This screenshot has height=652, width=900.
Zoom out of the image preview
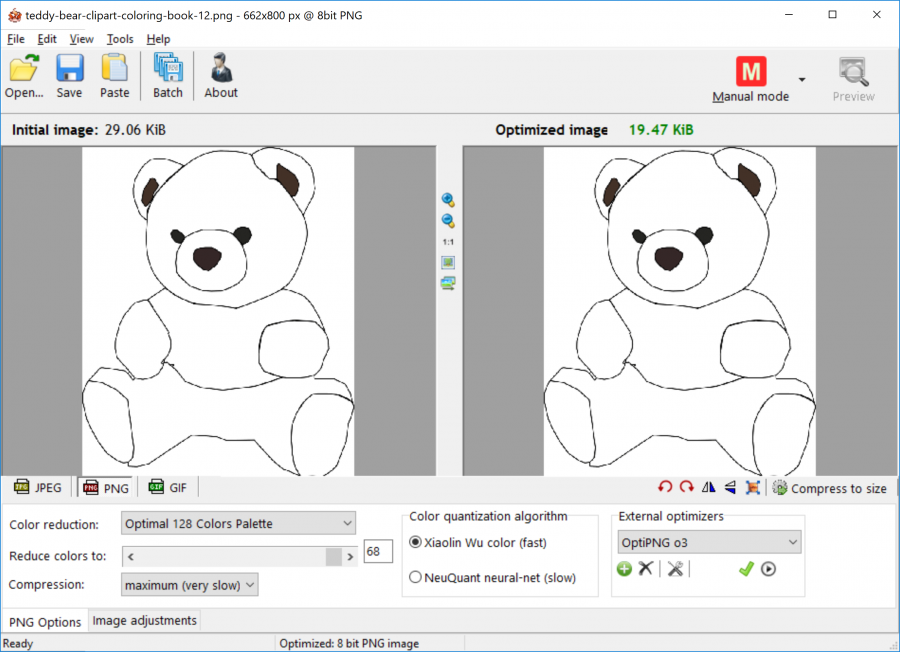[x=448, y=220]
